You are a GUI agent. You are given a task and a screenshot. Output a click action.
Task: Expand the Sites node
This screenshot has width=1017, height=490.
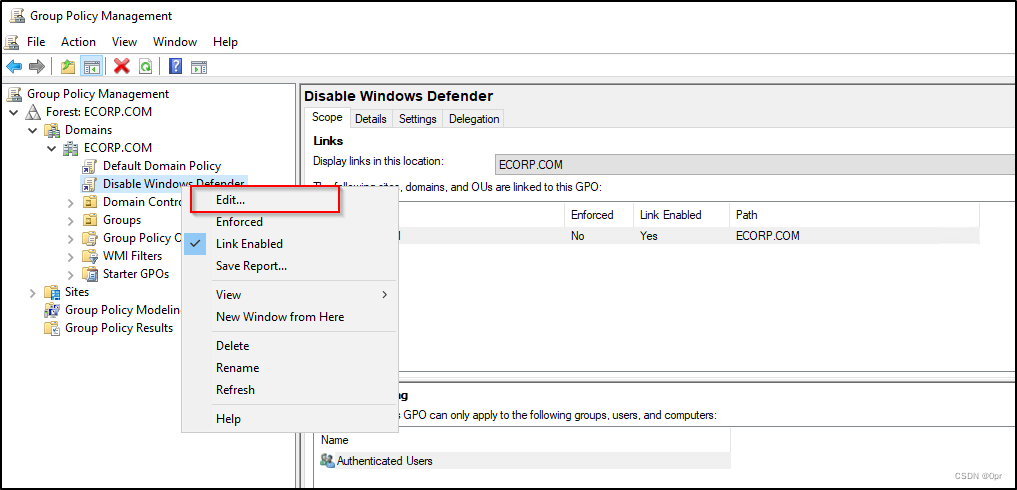click(x=33, y=293)
